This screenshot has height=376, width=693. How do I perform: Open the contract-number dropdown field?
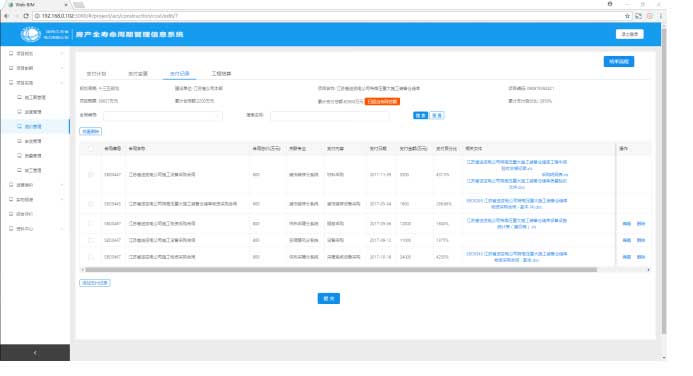tap(163, 115)
